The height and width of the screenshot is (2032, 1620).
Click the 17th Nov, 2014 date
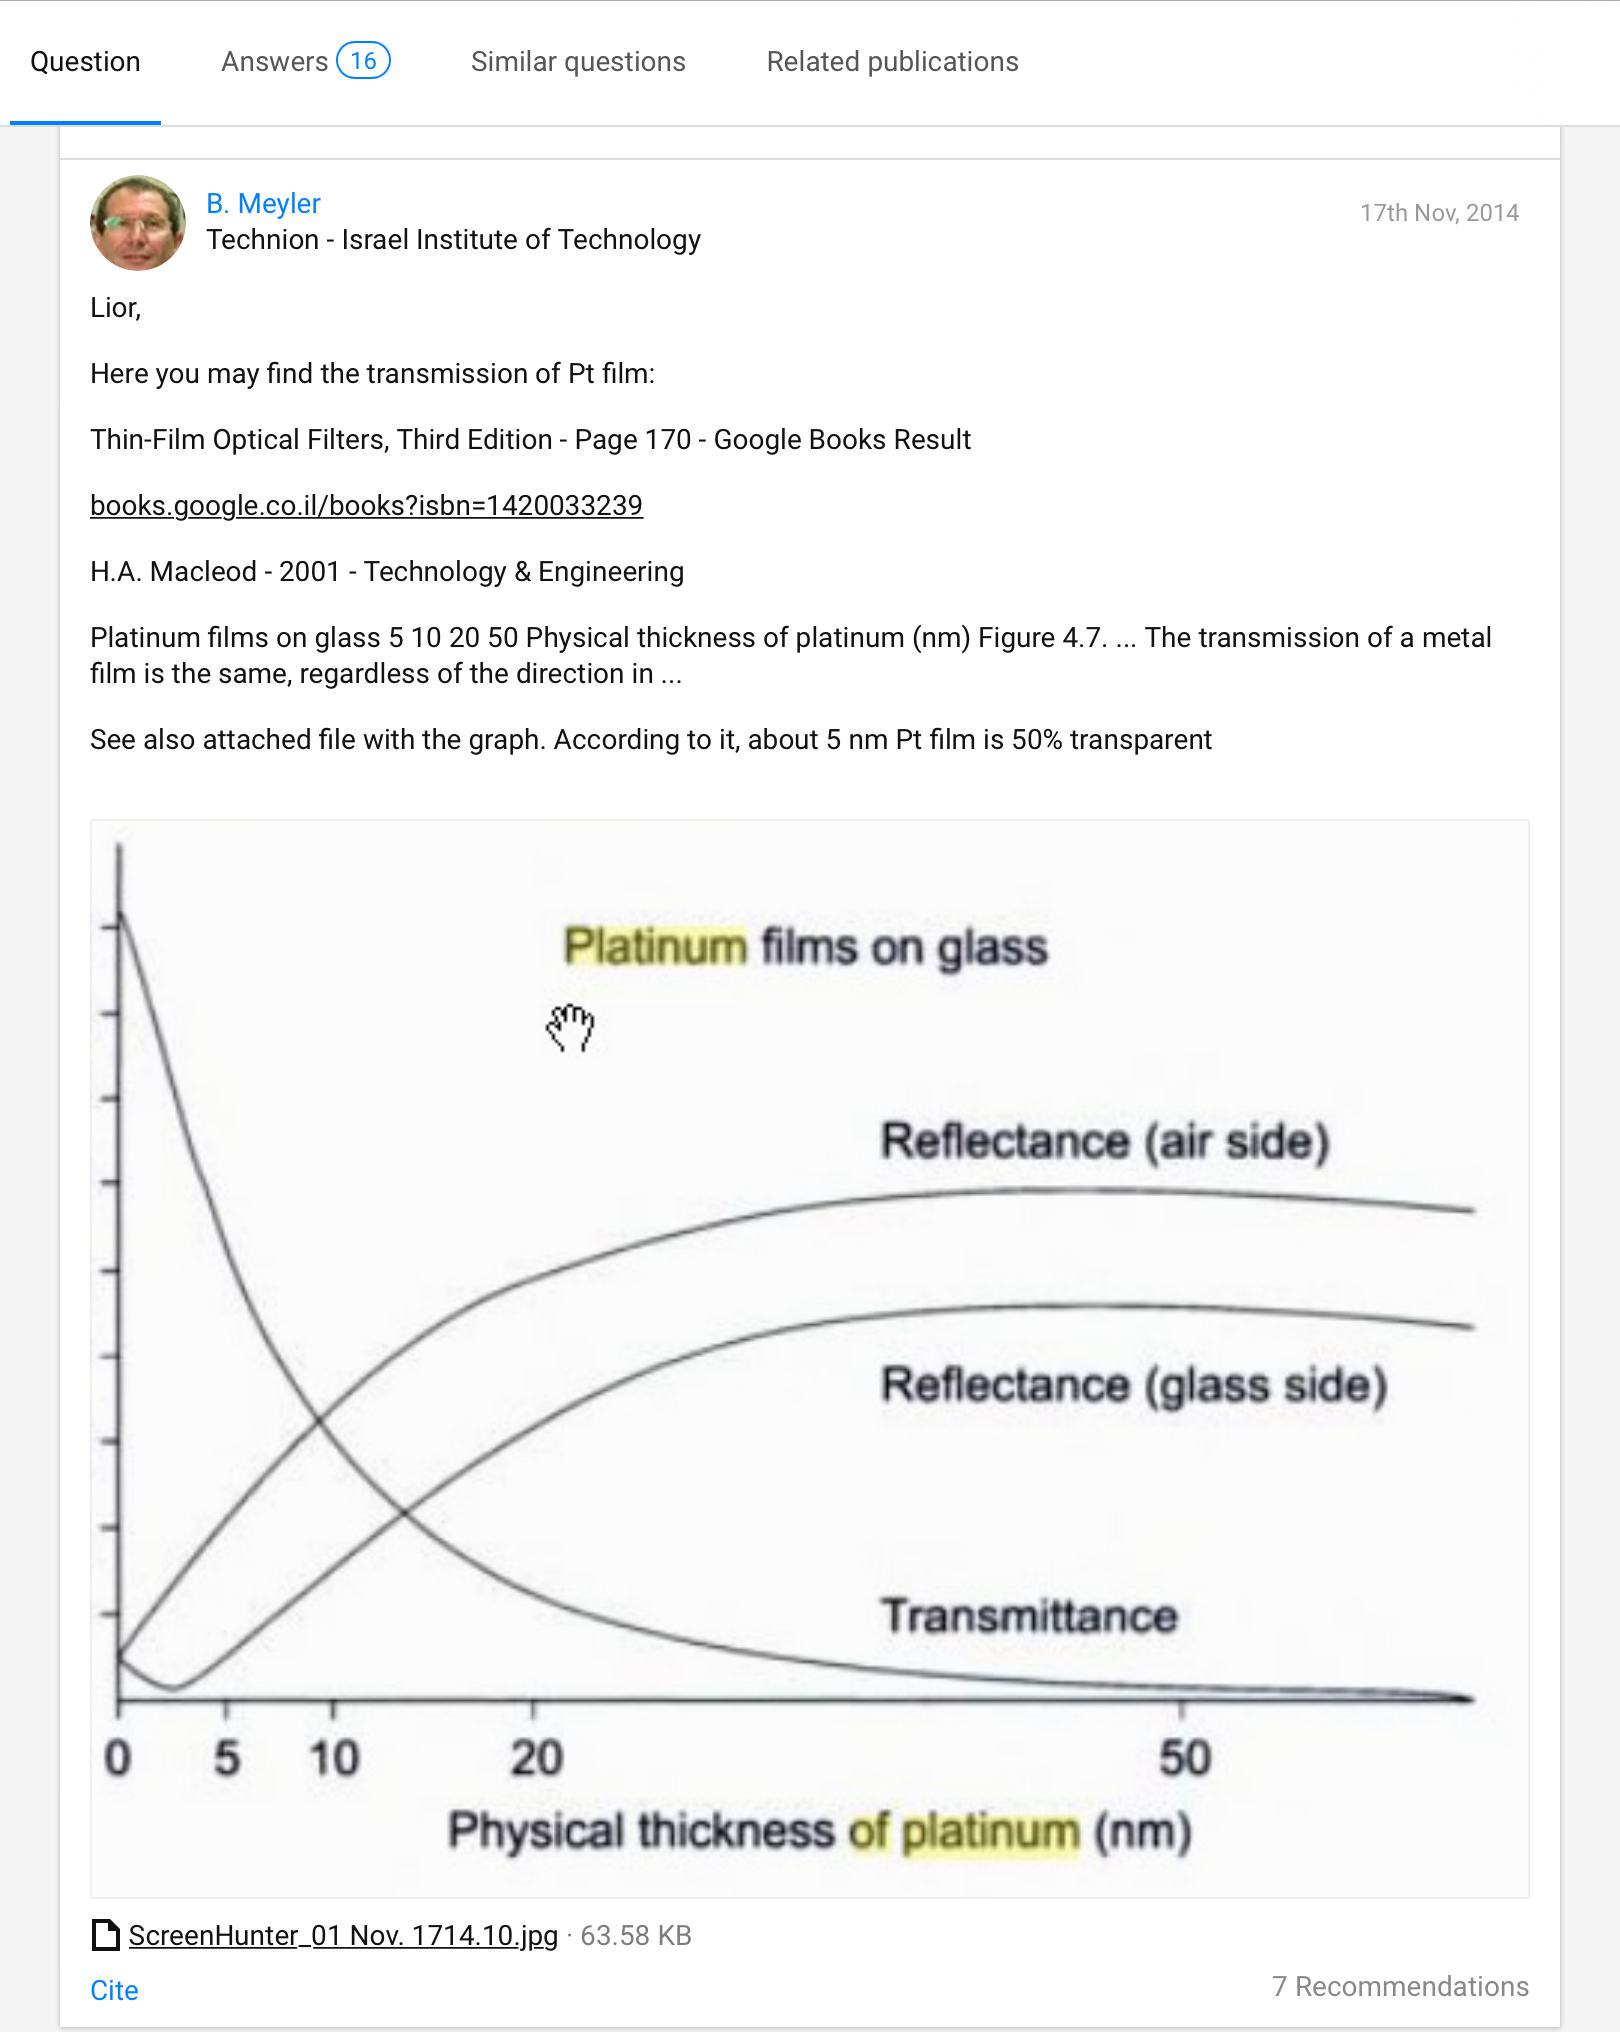(1439, 213)
